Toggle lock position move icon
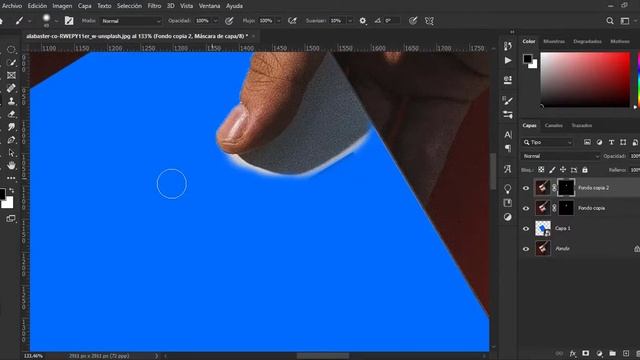640x360 pixels. click(563, 170)
